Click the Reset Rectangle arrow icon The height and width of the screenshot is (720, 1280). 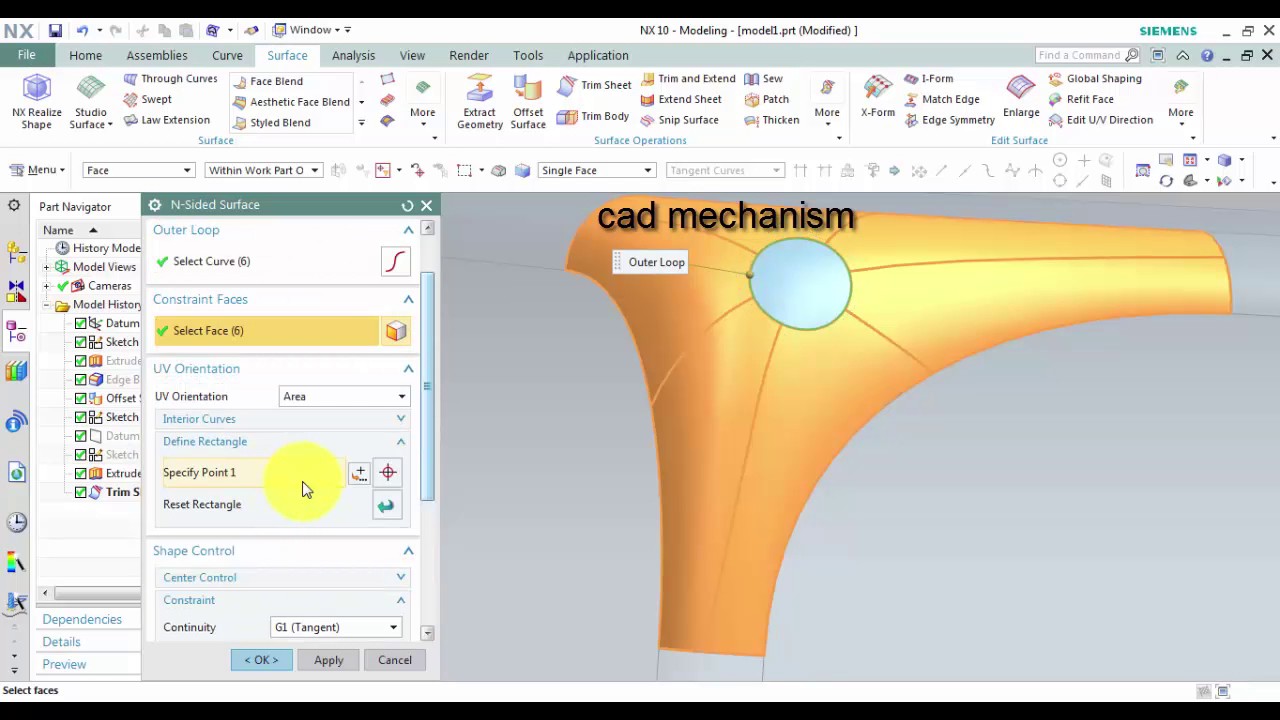pos(386,506)
